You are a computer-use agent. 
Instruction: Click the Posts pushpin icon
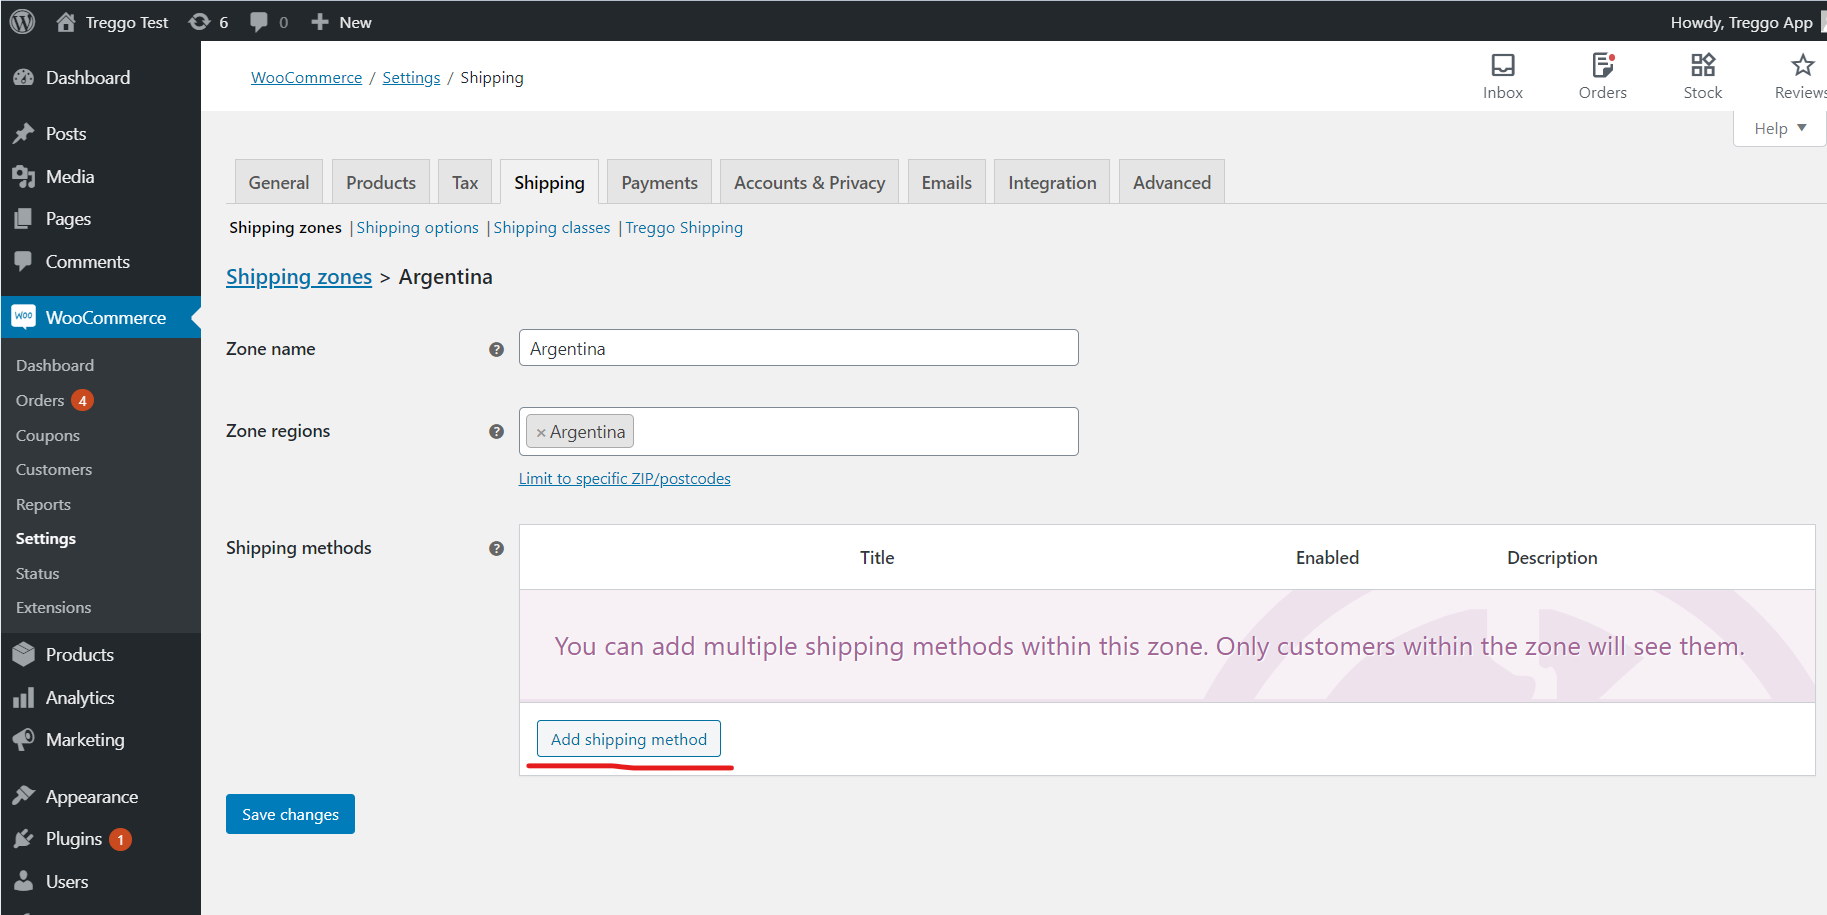(x=24, y=133)
